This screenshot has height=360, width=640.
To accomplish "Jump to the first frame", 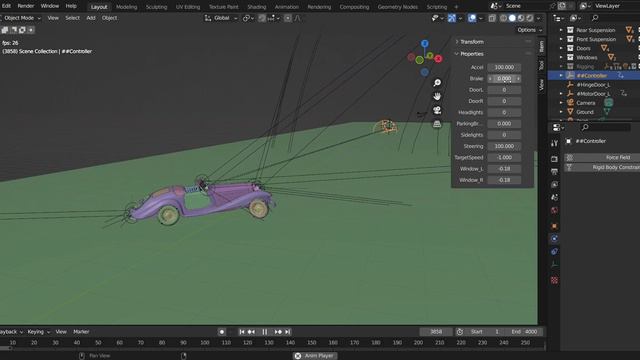I will tap(242, 332).
